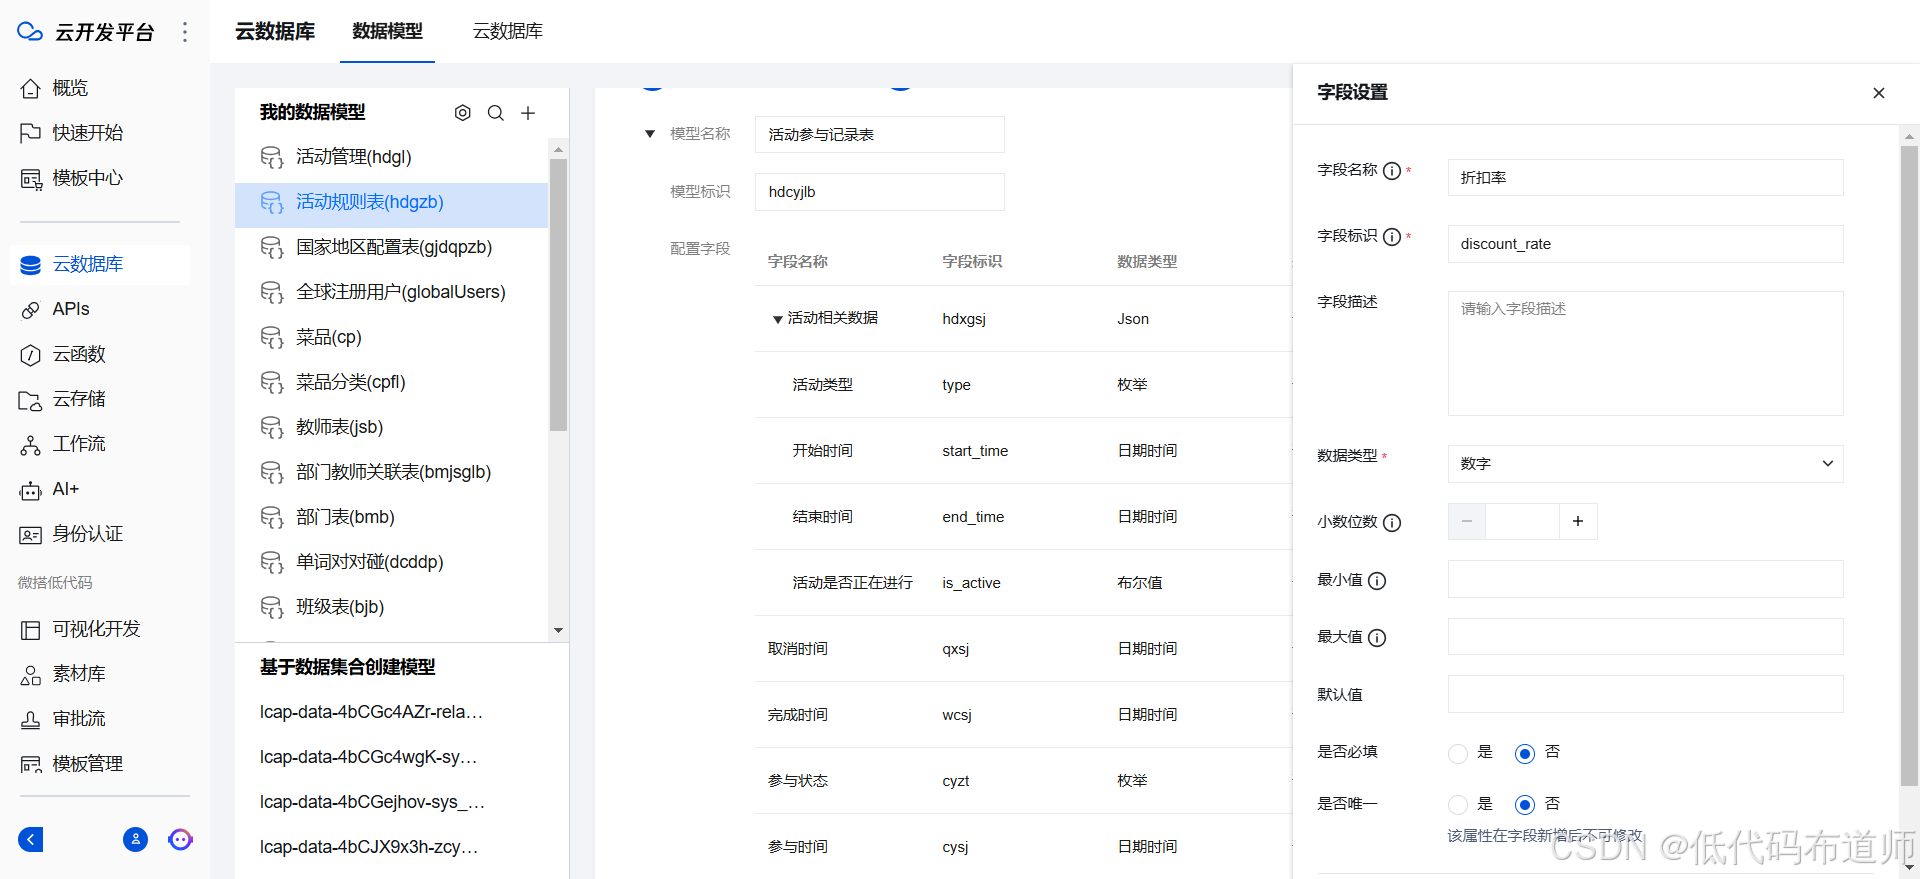Switch to the 数据模型 tab
This screenshot has height=879, width=1920.
387,32
